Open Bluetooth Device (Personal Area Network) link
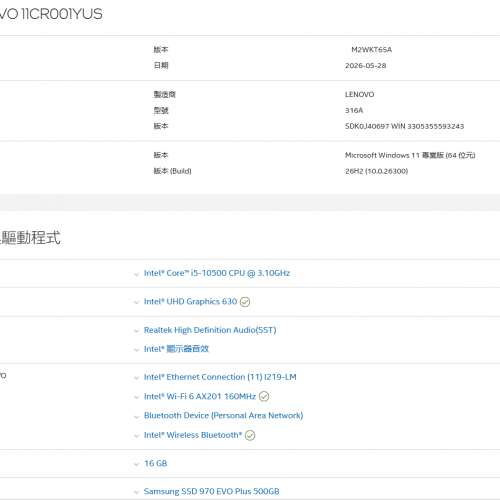This screenshot has width=500, height=500. [224, 416]
